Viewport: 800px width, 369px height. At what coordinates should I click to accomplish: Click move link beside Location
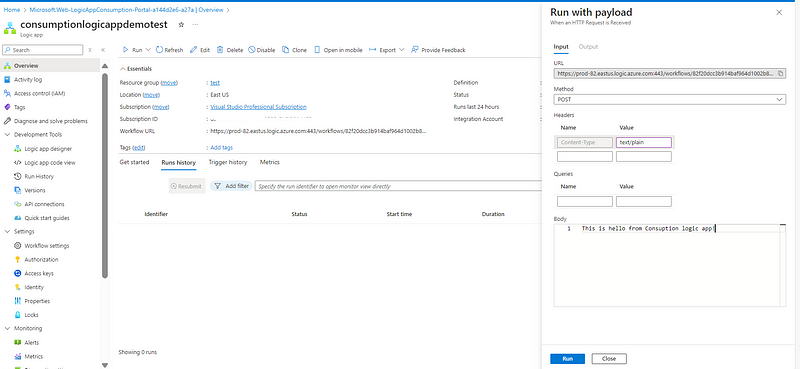[x=151, y=95]
